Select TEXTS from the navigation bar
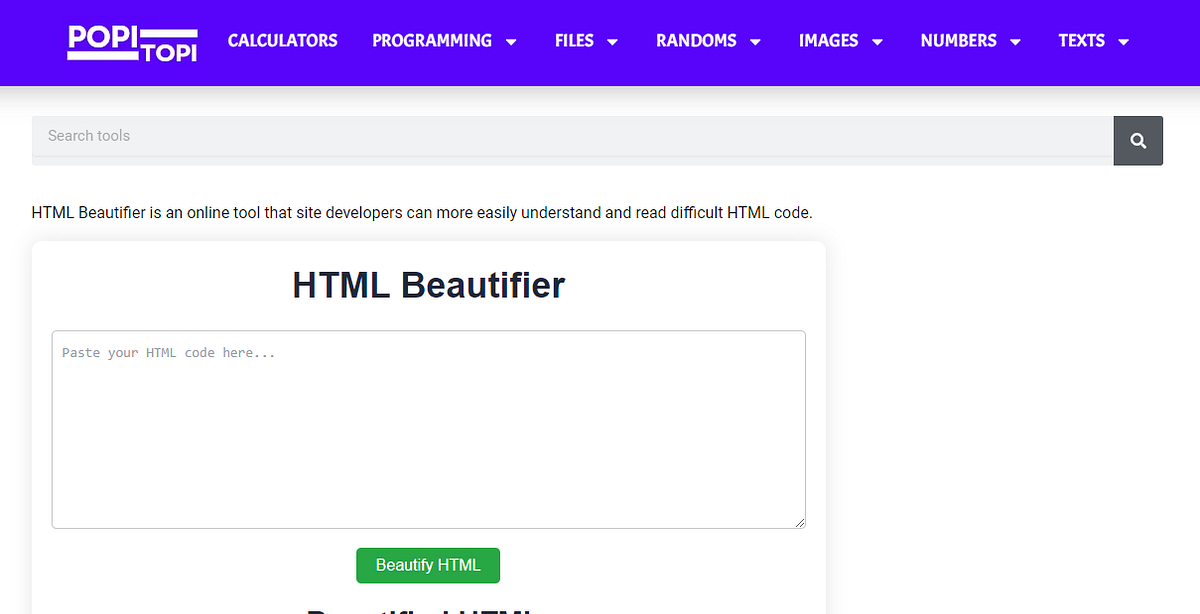Viewport: 1200px width, 614px height. click(1081, 41)
